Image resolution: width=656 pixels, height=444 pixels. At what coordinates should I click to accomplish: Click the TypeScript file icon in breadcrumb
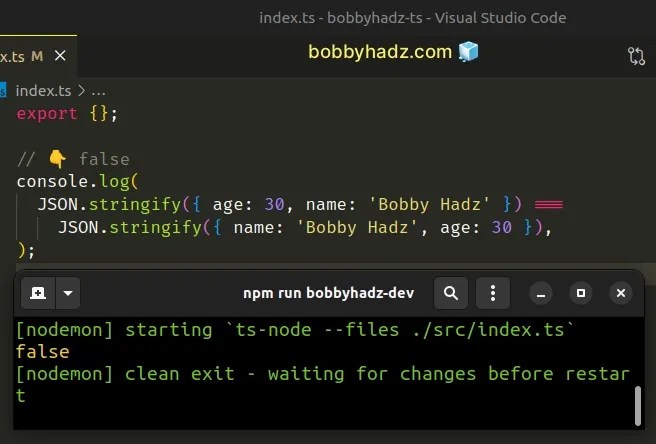point(3,91)
